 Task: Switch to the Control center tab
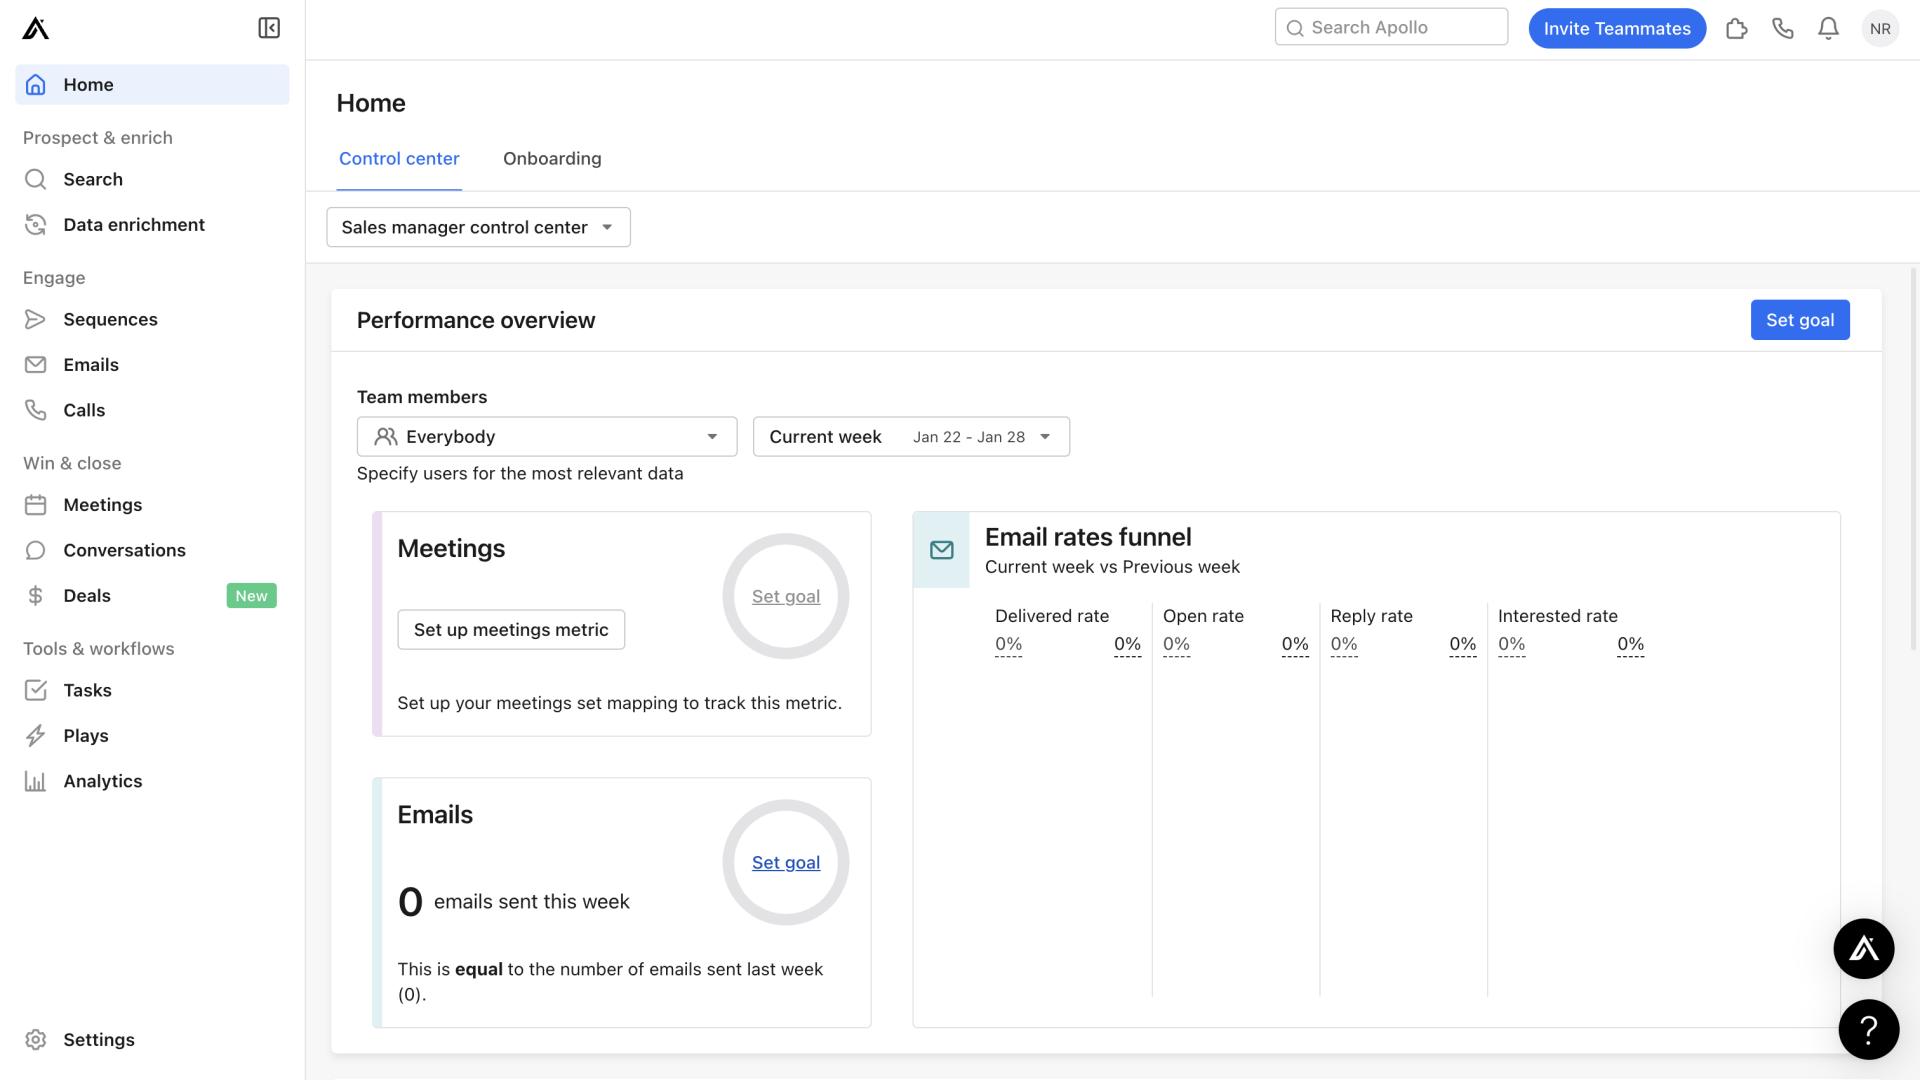[x=399, y=159]
